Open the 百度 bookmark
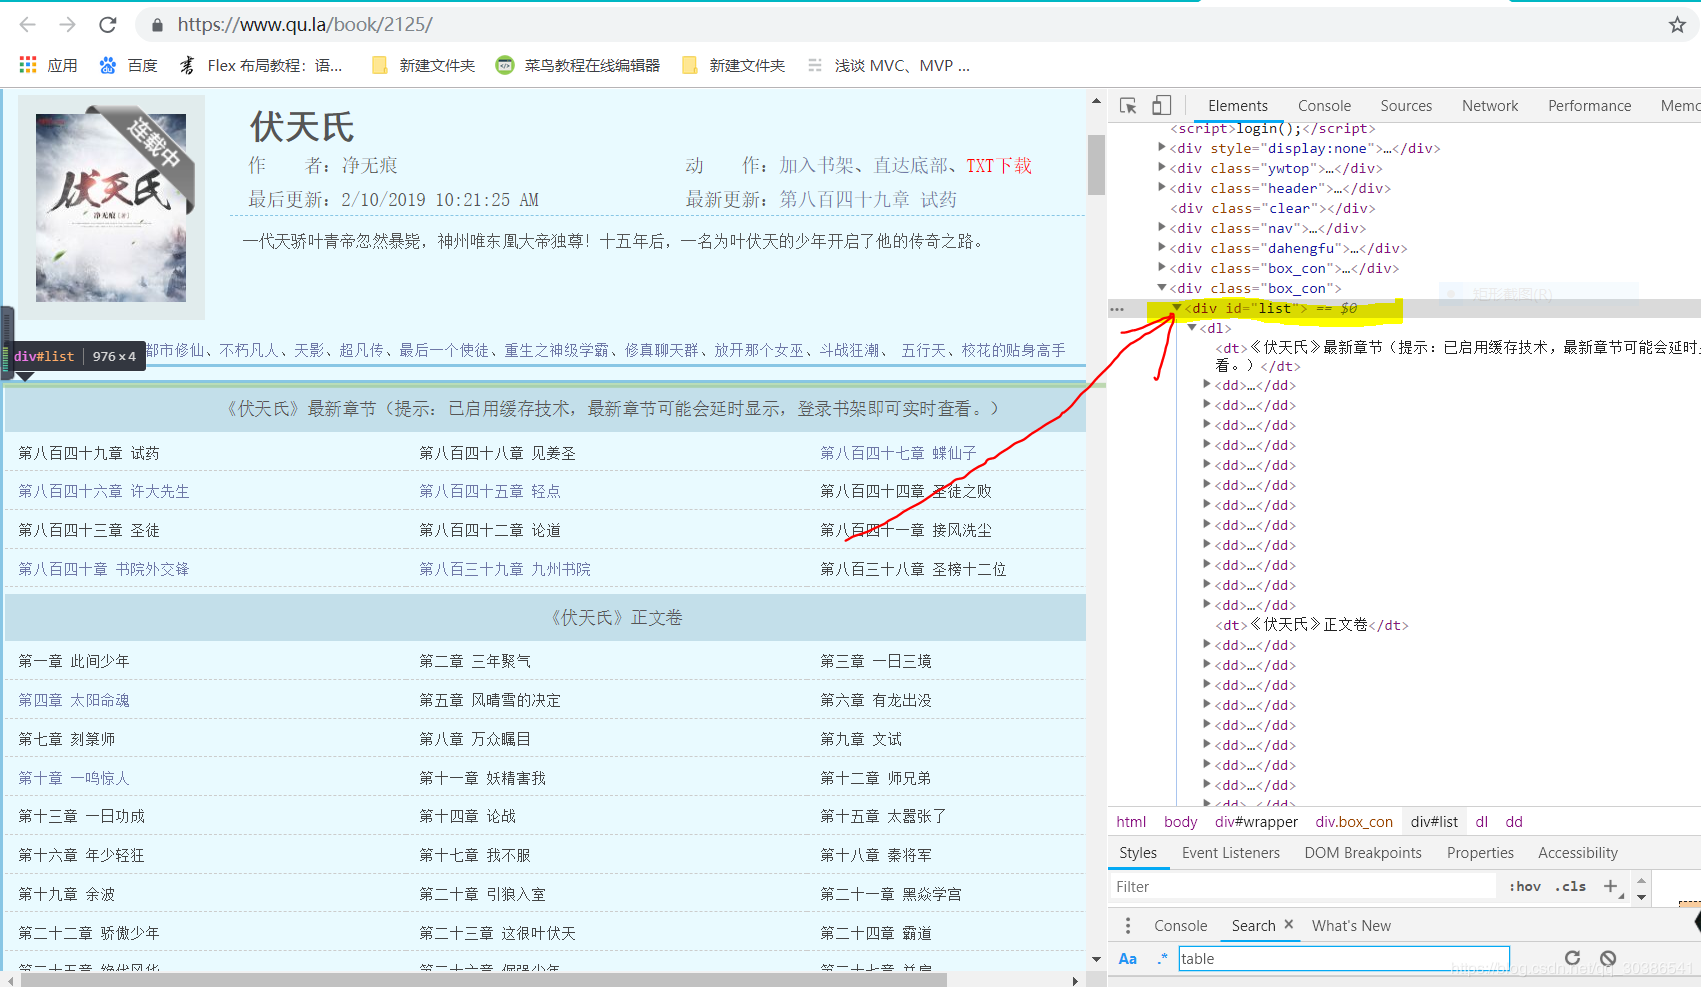Viewport: 1701px width, 987px height. pos(128,65)
